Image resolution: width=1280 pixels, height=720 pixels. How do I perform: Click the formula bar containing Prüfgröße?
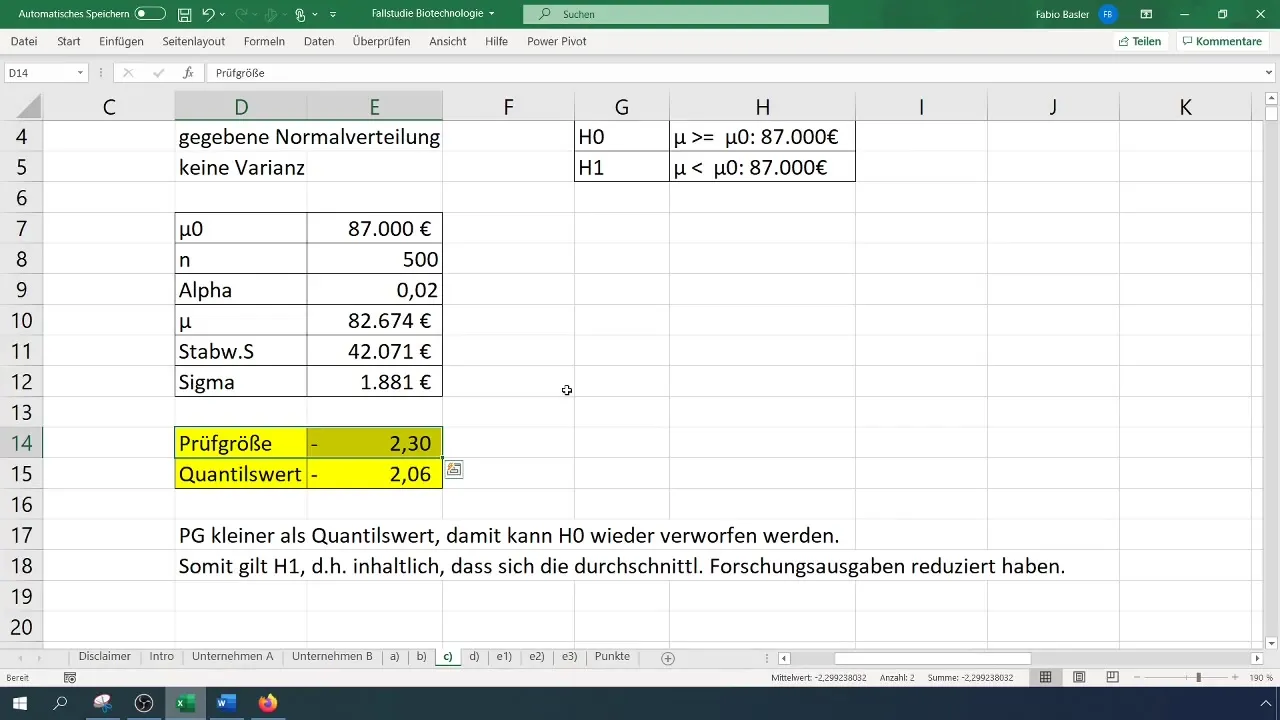(x=735, y=73)
